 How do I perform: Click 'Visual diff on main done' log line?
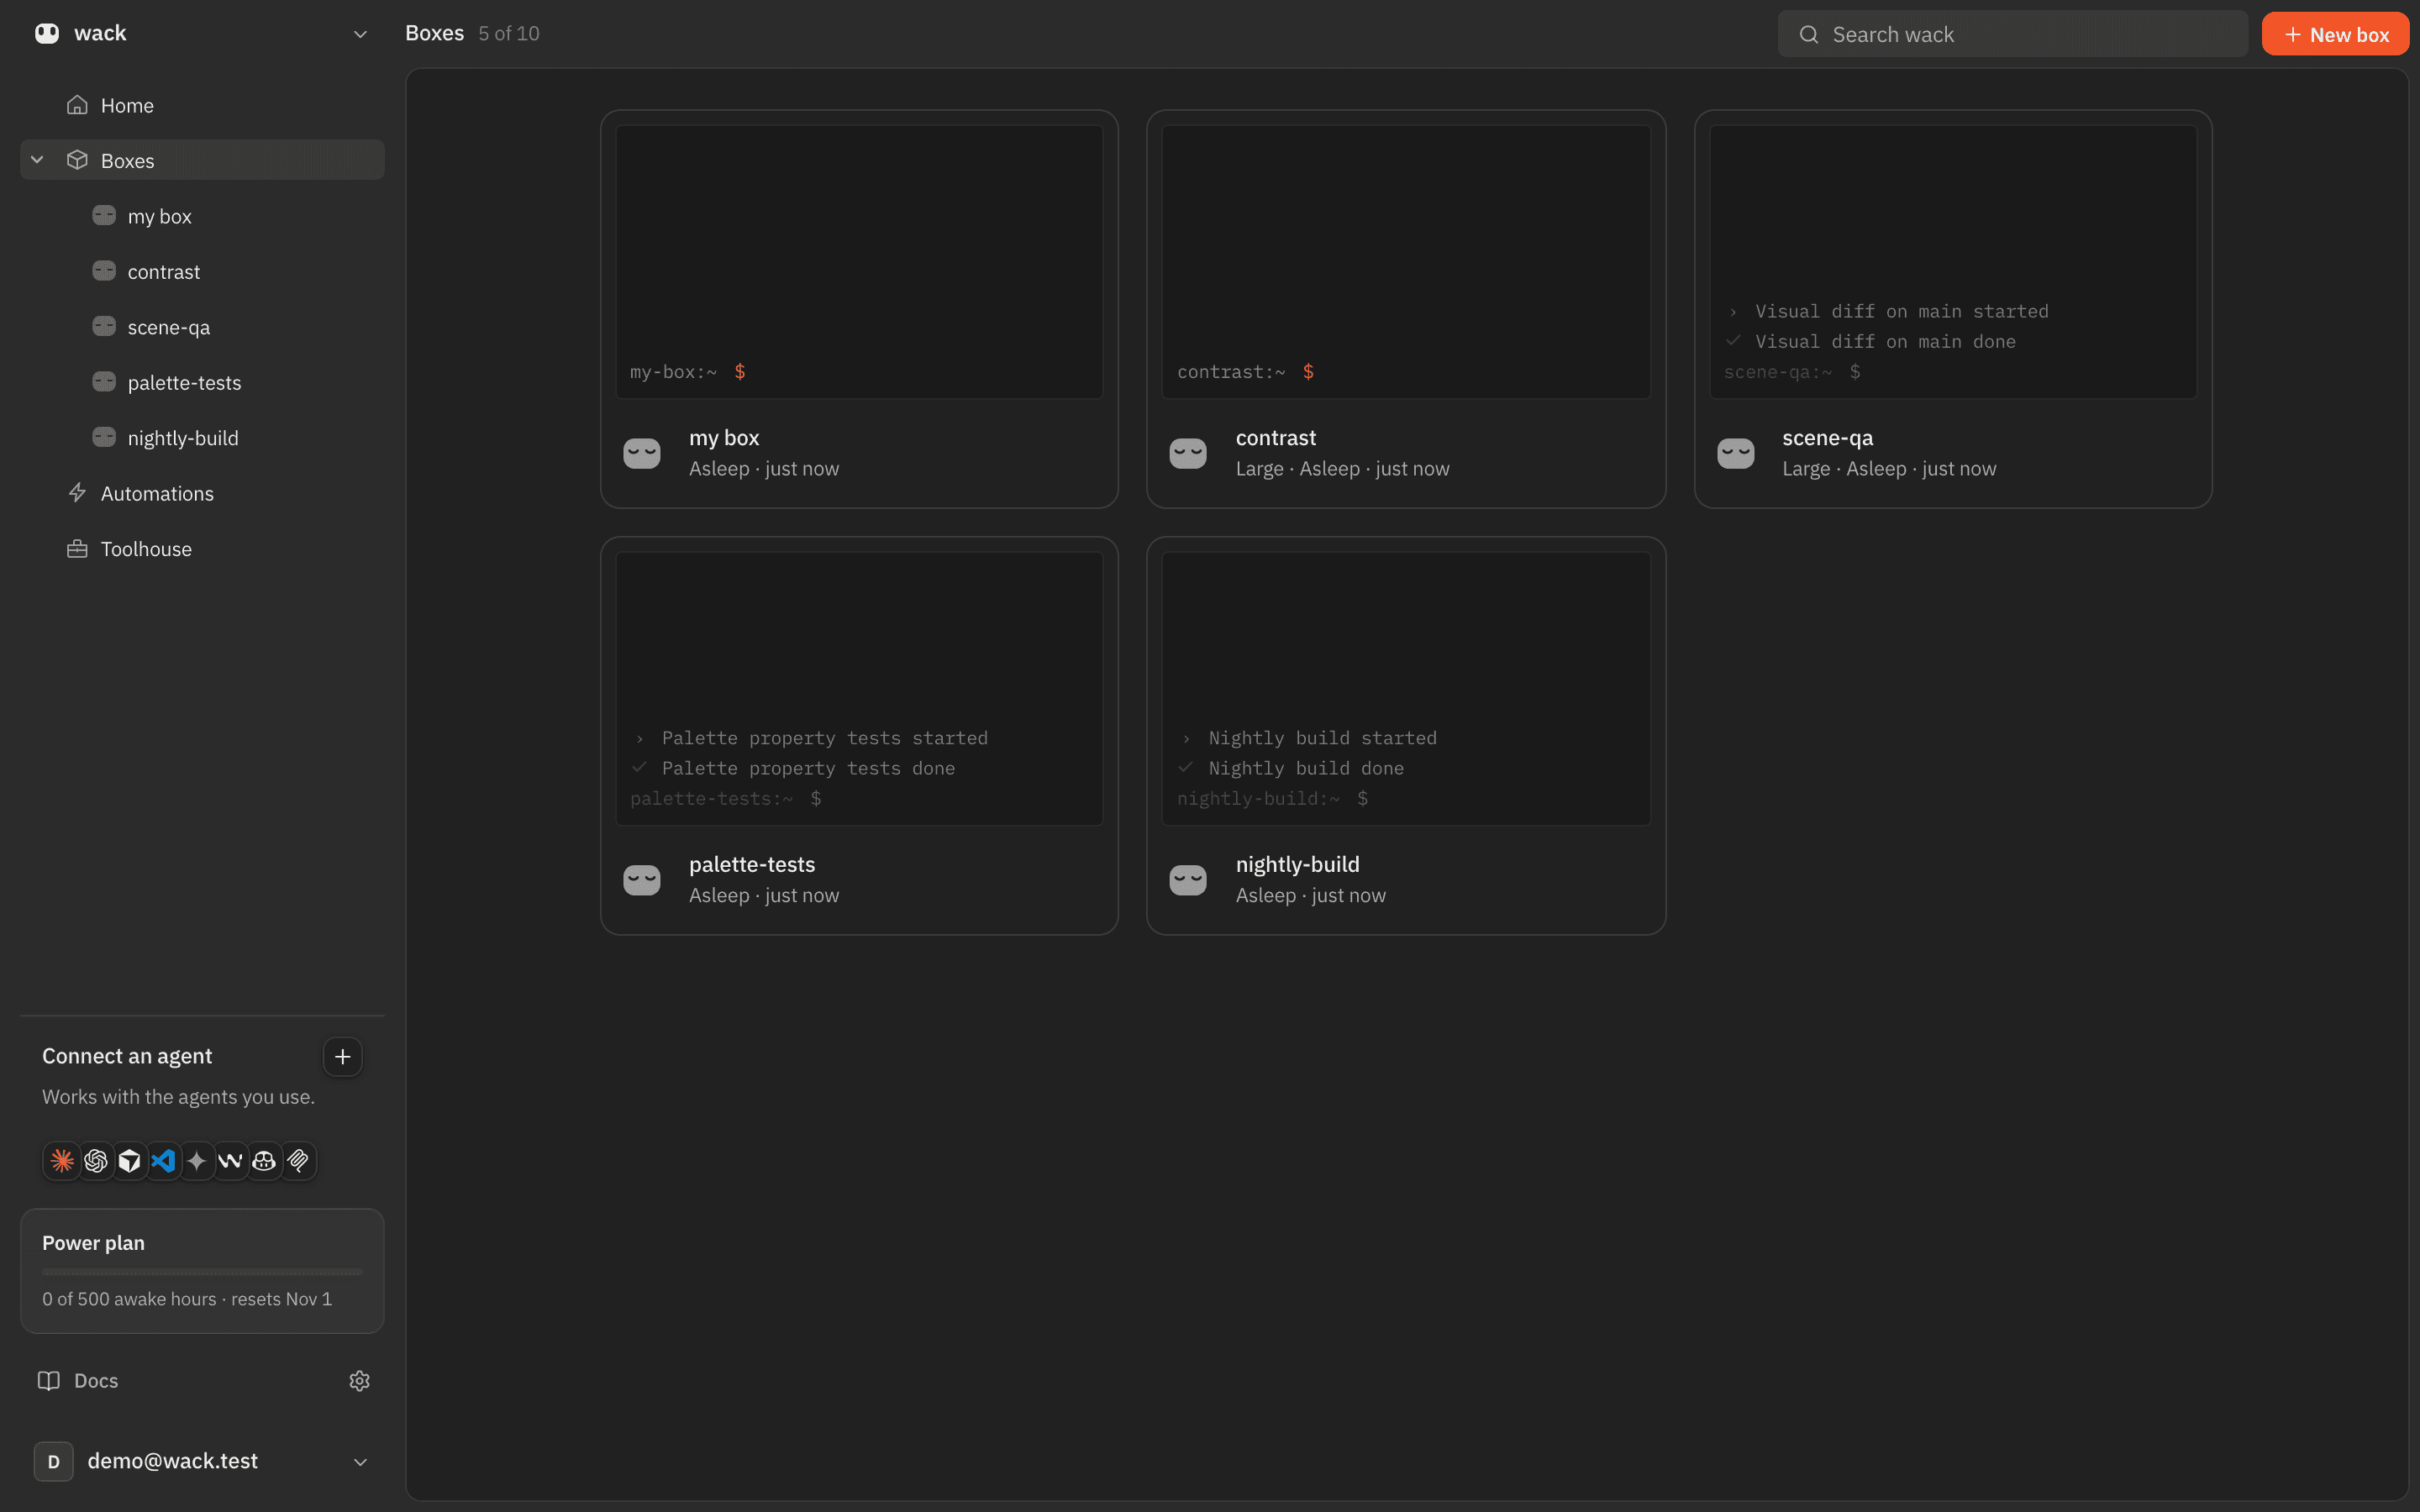pos(1885,342)
